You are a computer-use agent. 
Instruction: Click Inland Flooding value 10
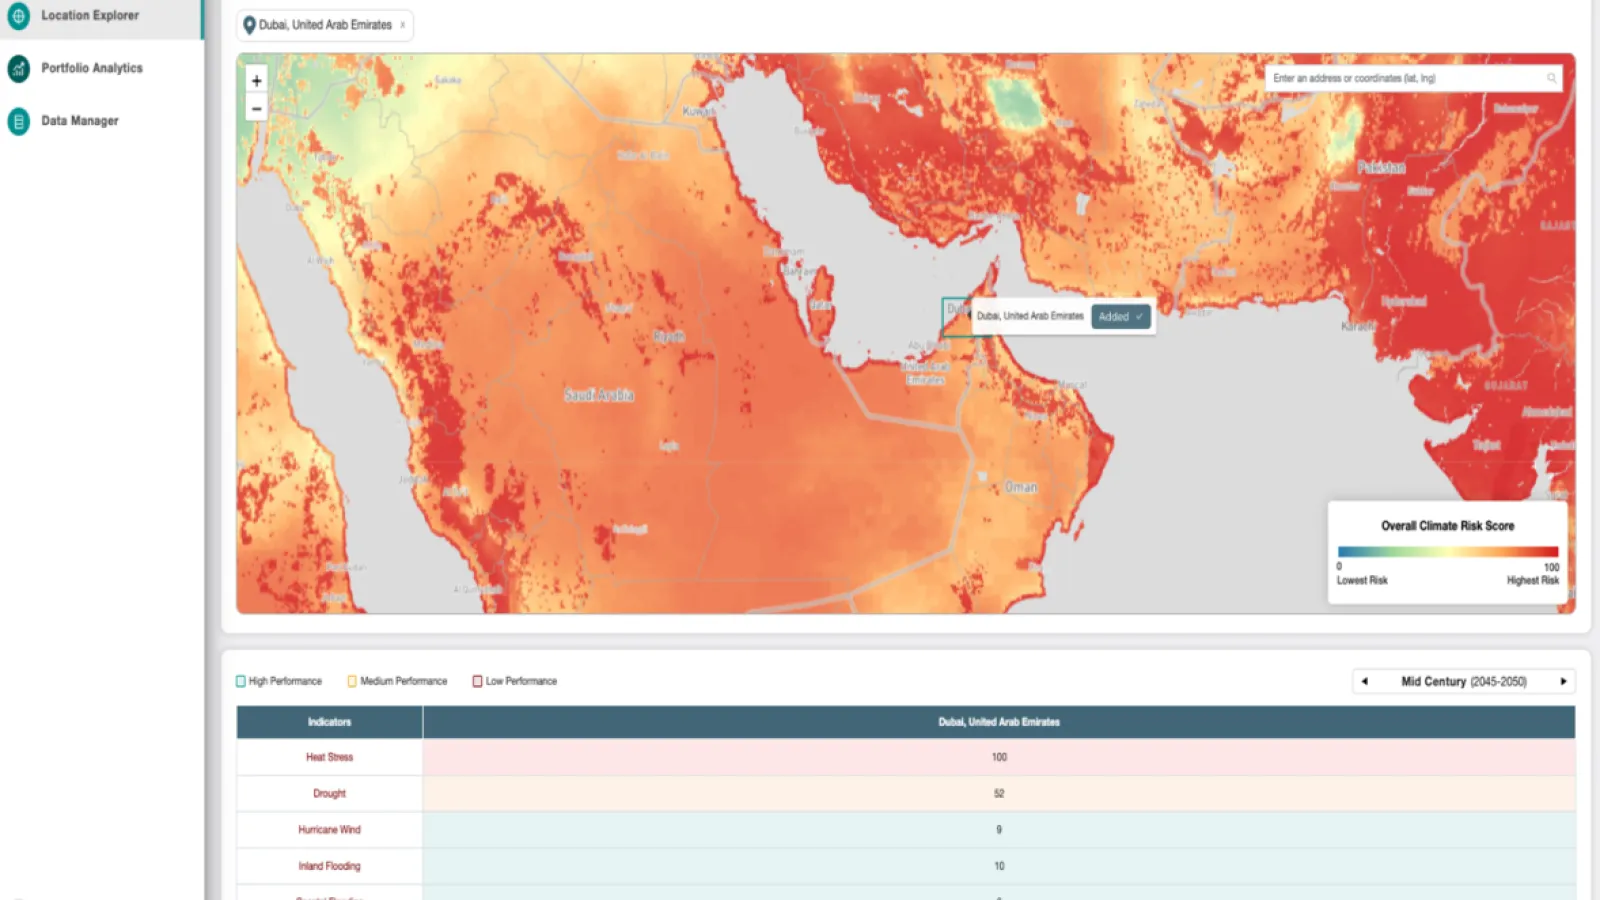tap(999, 866)
